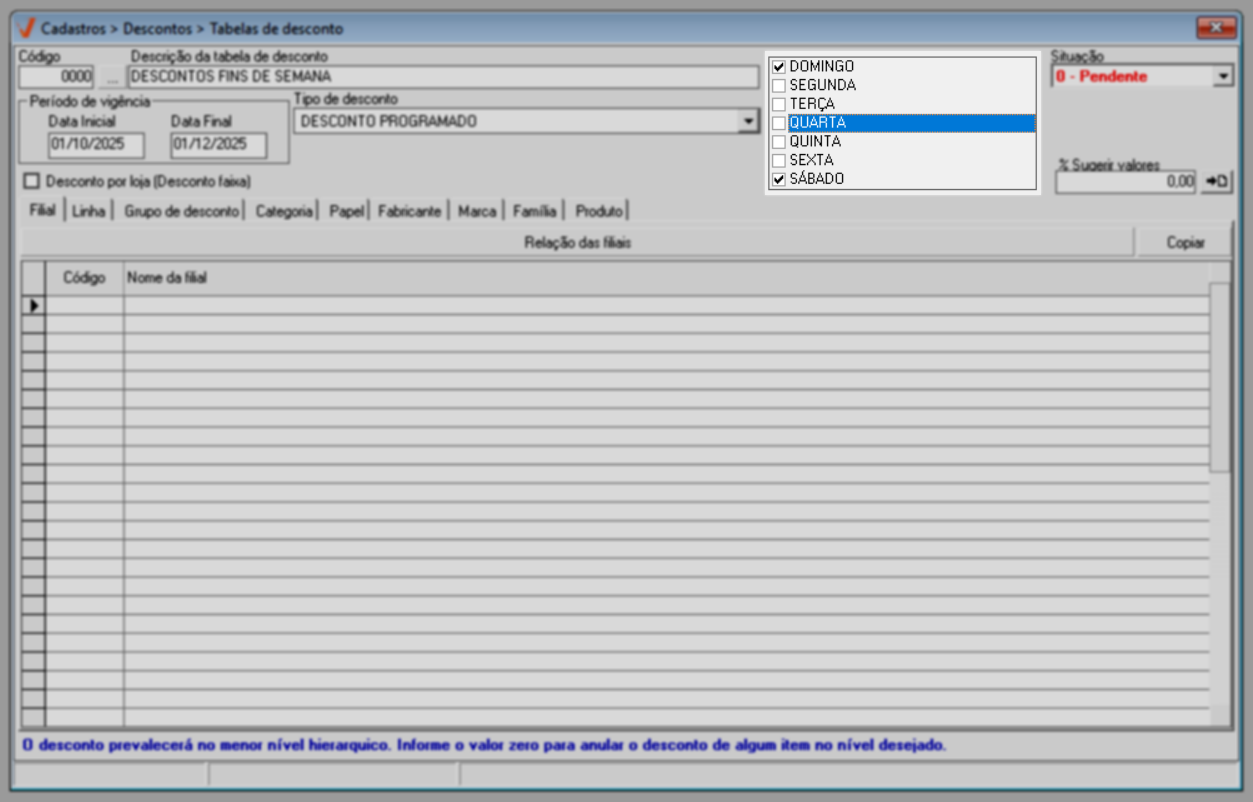The width and height of the screenshot is (1253, 802).
Task: Click the Código column header
Action: [x=85, y=279]
